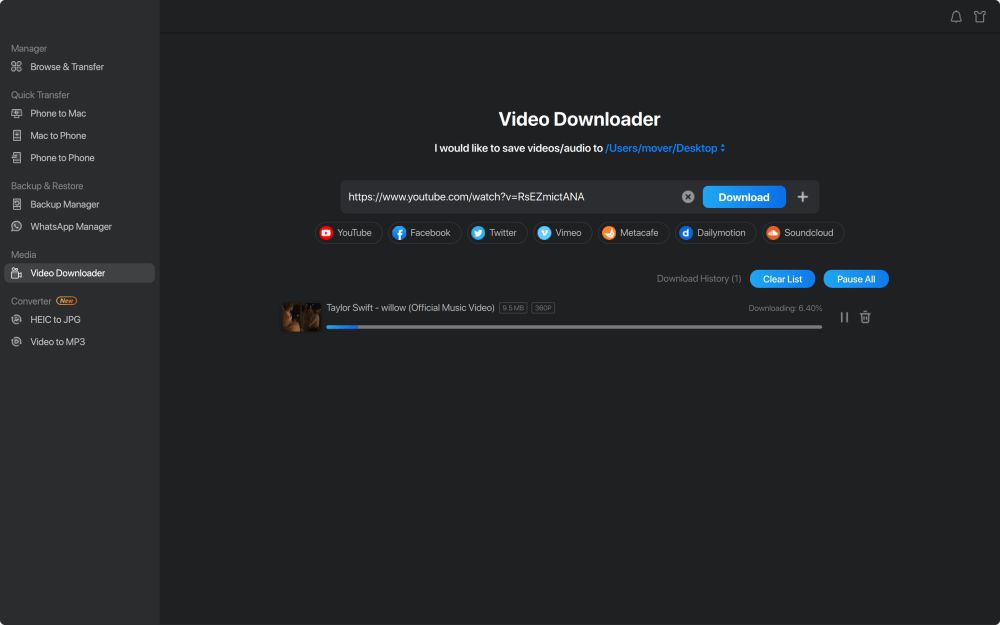Screen dimensions: 1000x625
Task: Click the Metacafe logo icon
Action: (x=609, y=233)
